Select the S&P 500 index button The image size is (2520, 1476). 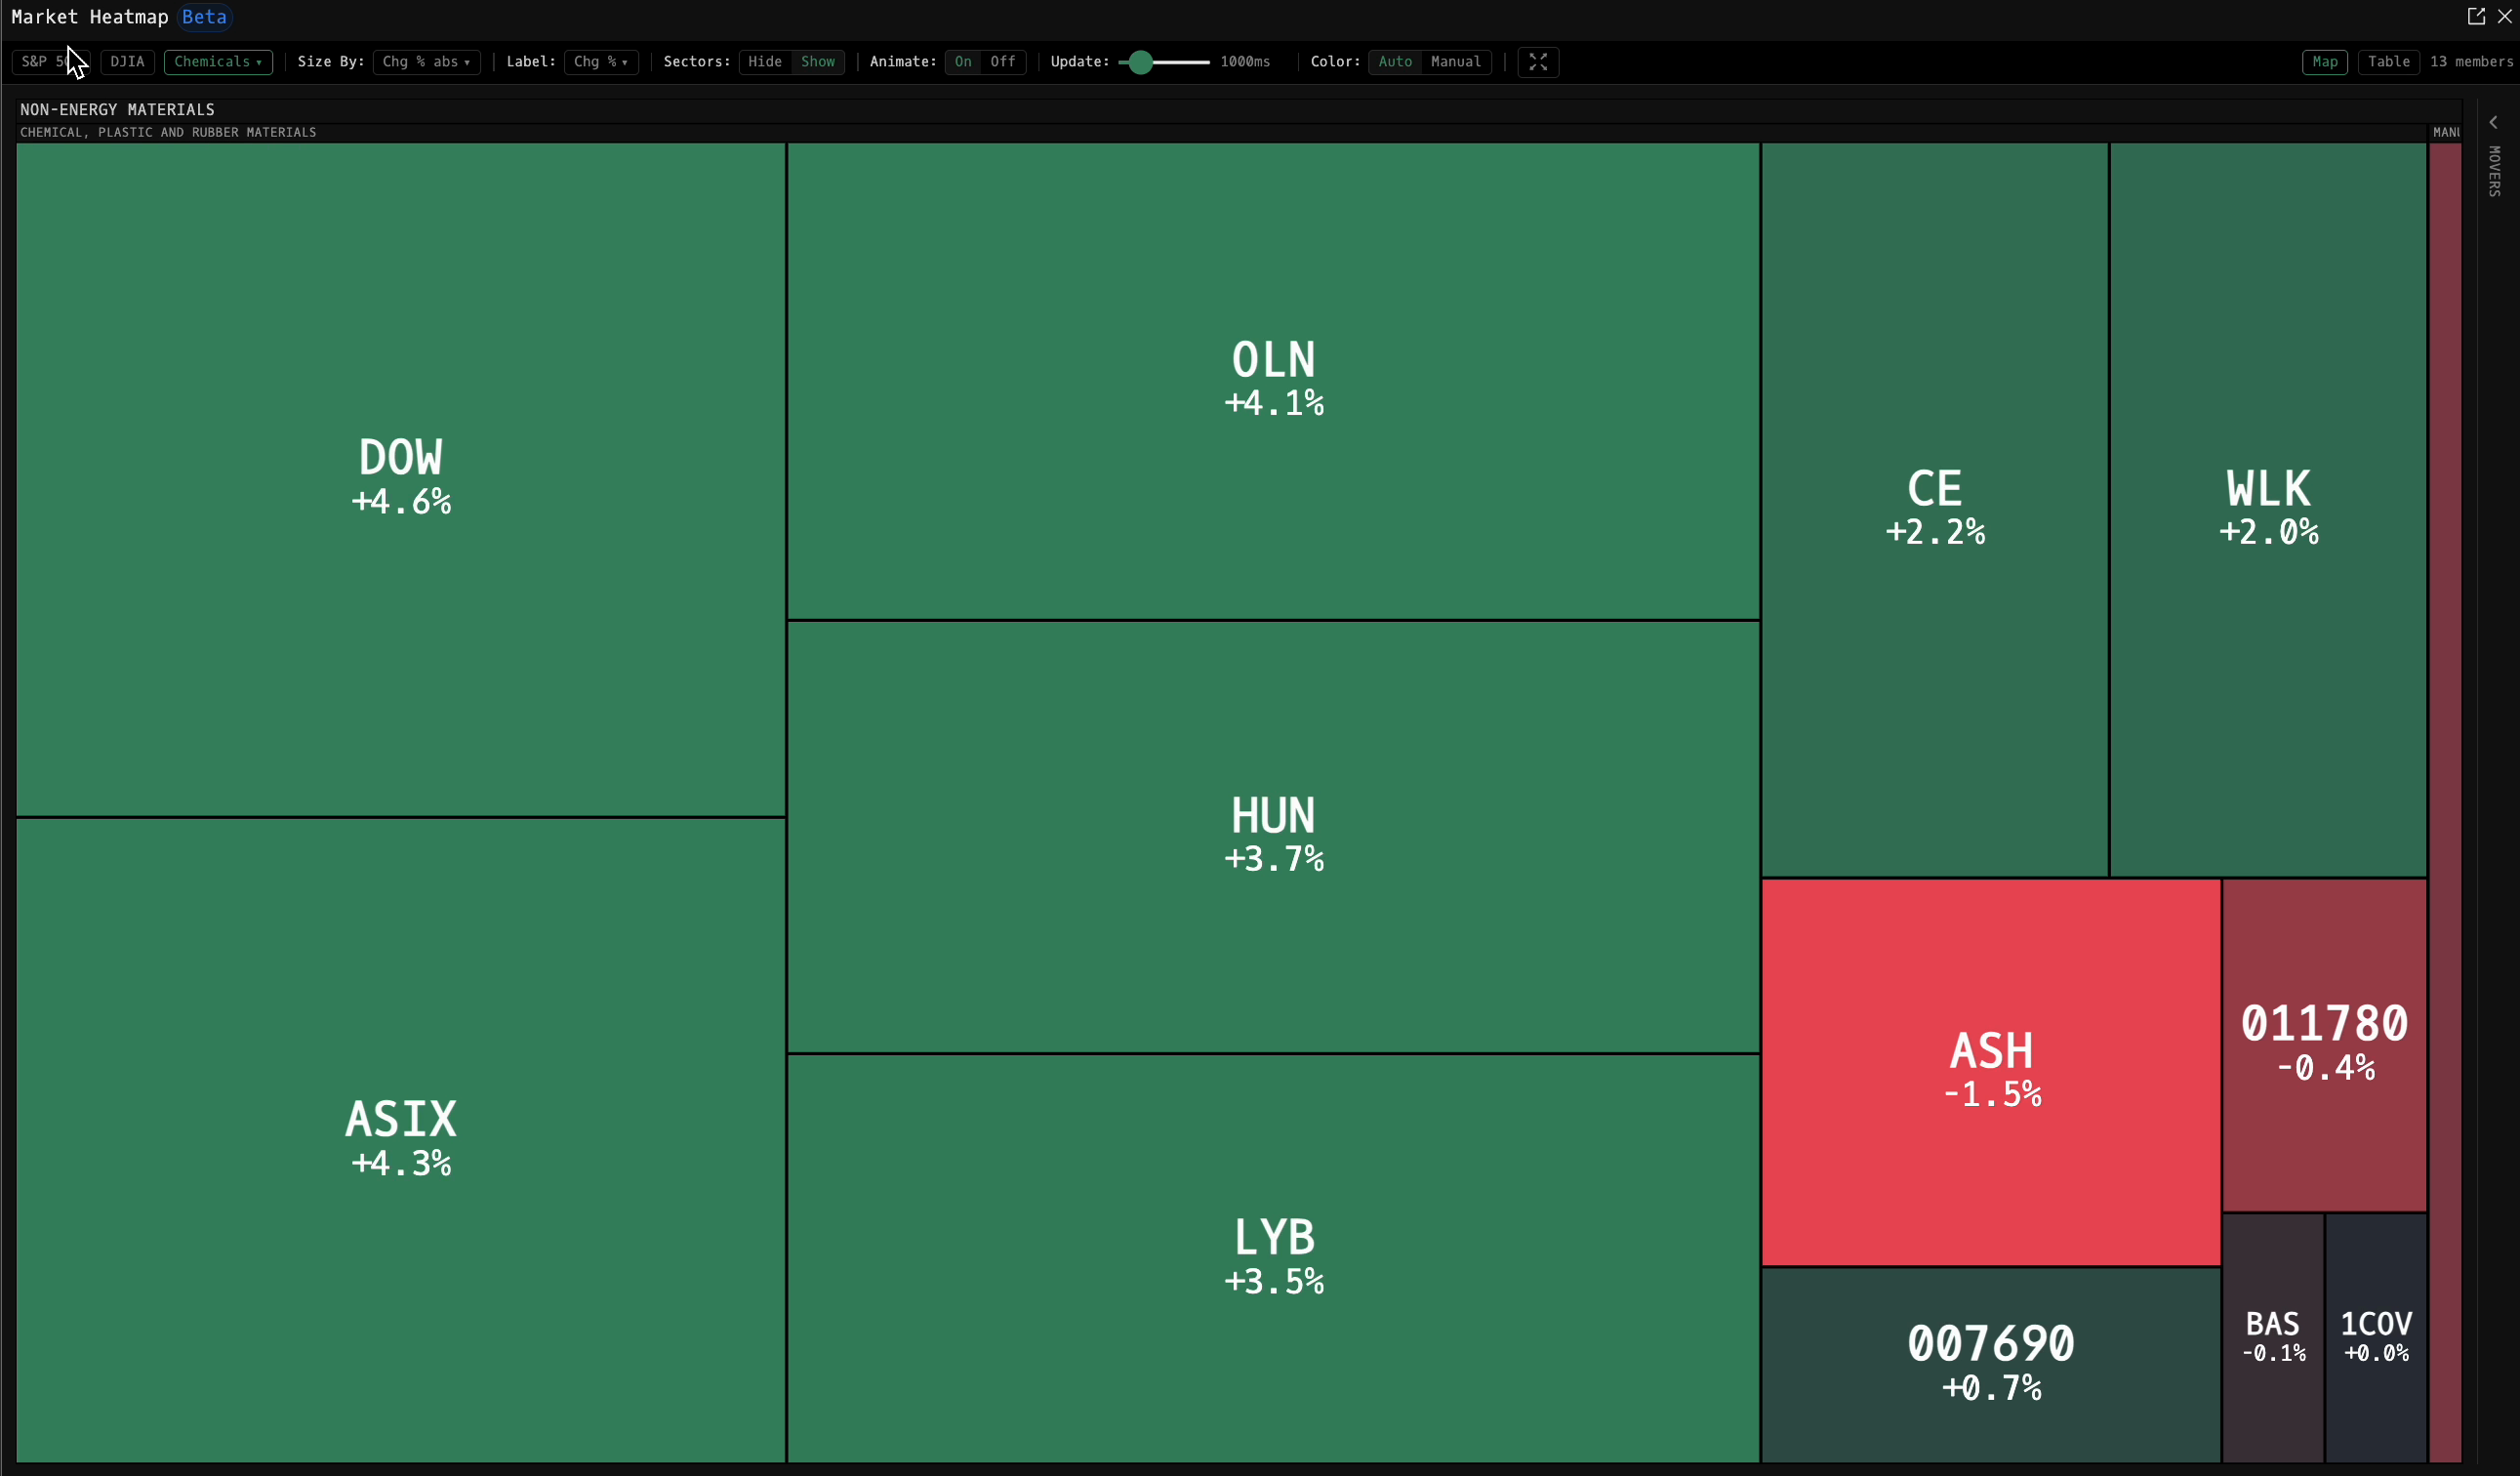[50, 62]
